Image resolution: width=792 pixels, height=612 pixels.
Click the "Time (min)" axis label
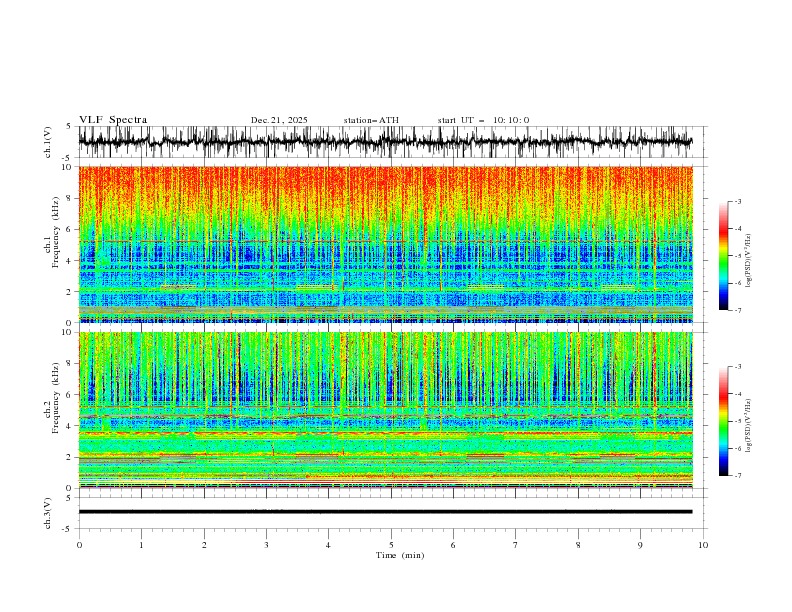pyautogui.click(x=400, y=555)
